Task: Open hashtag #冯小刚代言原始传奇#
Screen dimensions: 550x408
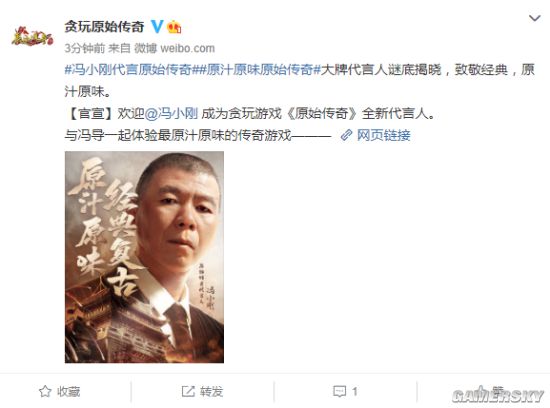Action: pos(128,70)
